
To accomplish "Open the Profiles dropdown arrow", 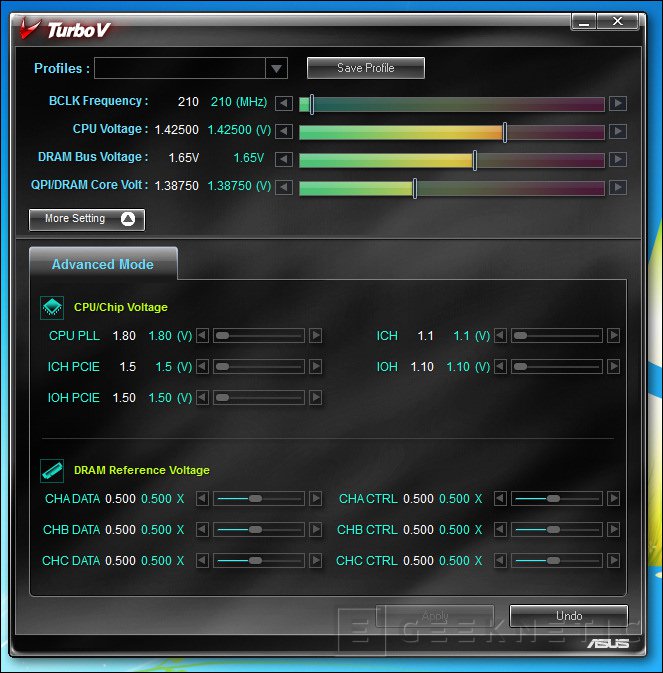I will tap(276, 68).
